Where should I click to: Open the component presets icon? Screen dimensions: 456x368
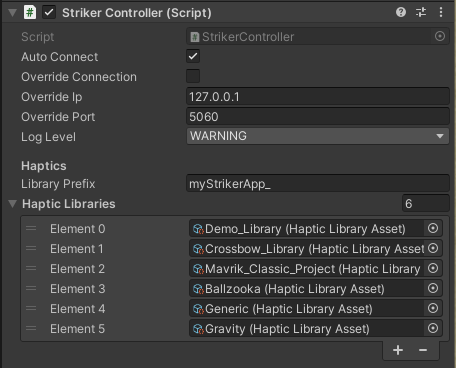(x=421, y=12)
